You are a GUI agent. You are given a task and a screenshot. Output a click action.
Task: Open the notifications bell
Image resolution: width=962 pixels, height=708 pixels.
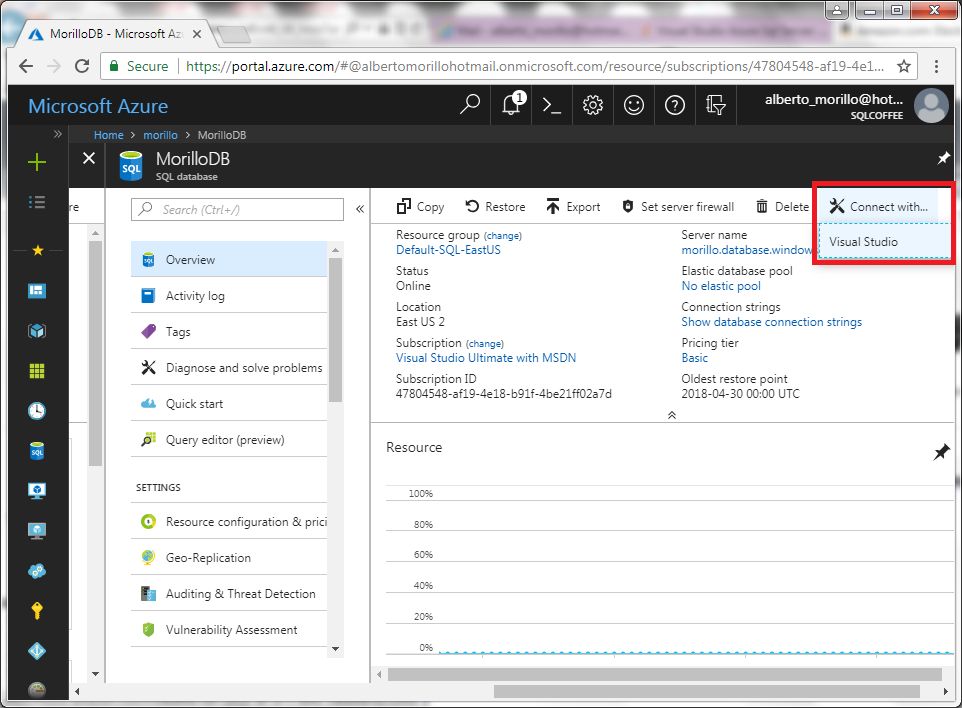point(512,105)
